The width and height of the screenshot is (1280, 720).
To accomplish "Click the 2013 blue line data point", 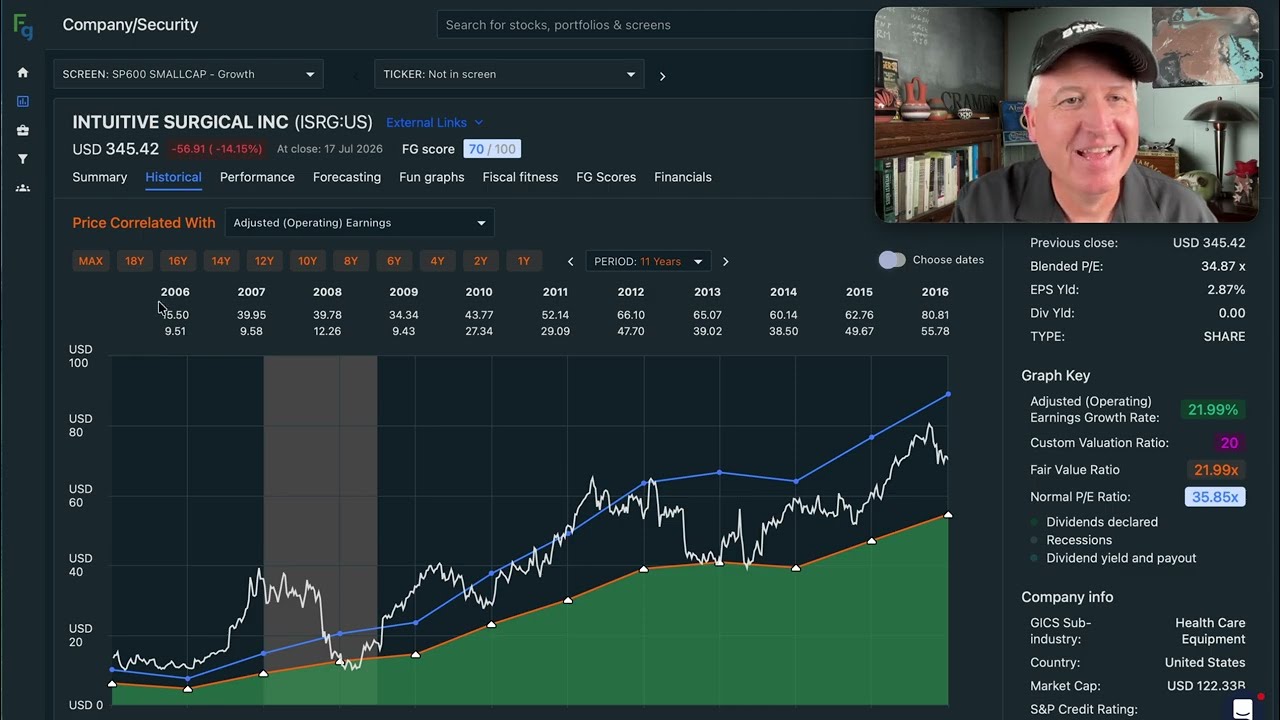I will 720,472.
